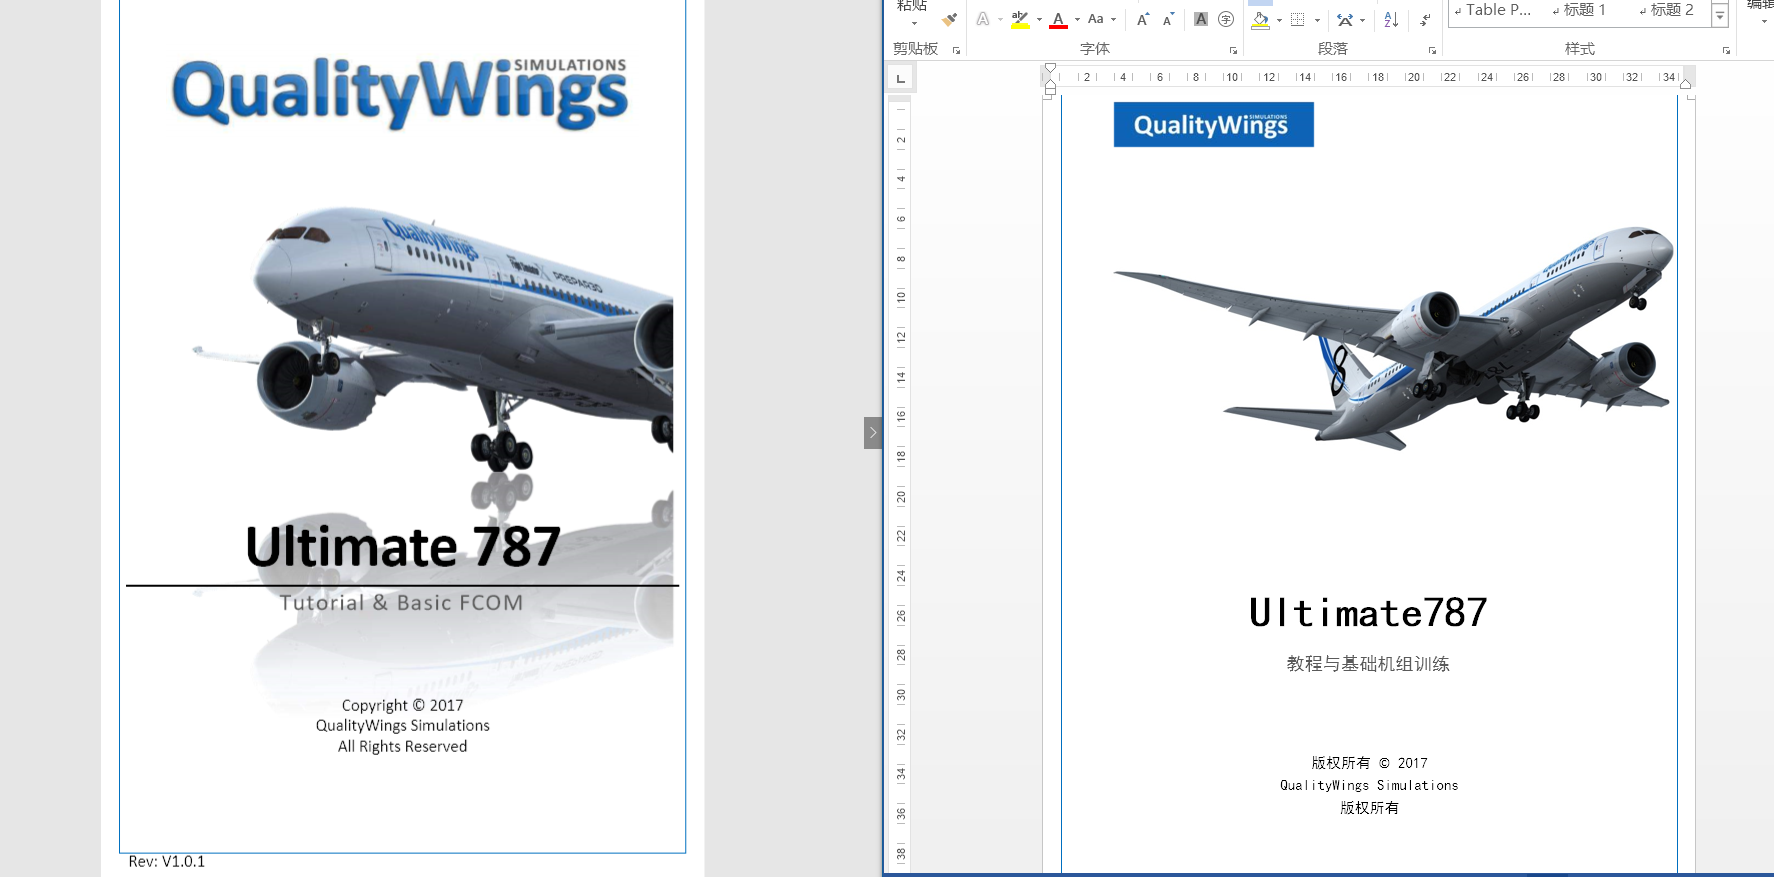The image size is (1774, 877).
Task: Click the first line indent marker on ruler
Action: coord(1050,69)
